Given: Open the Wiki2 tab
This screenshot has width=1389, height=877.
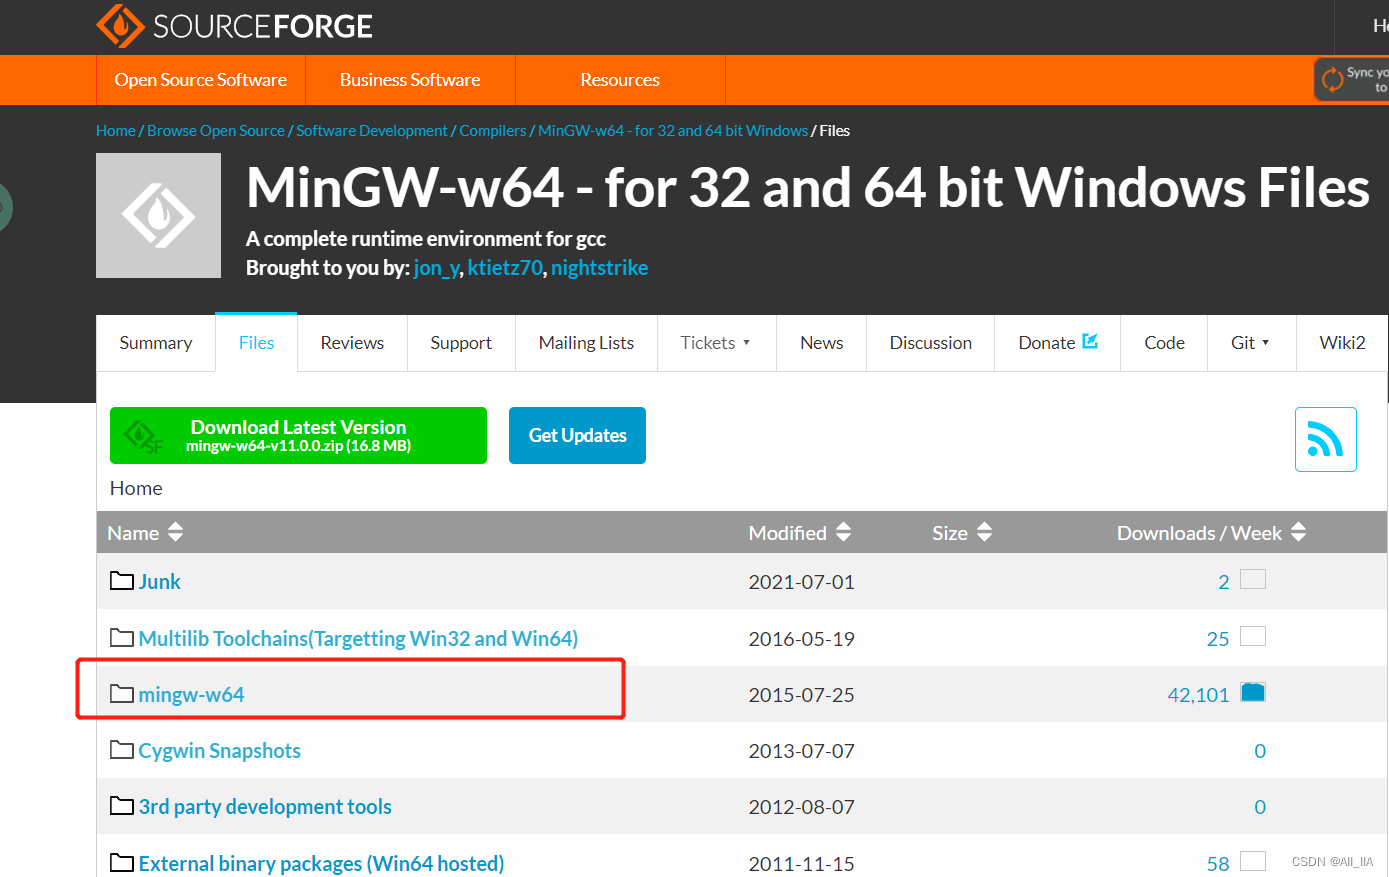Looking at the screenshot, I should (x=1342, y=343).
